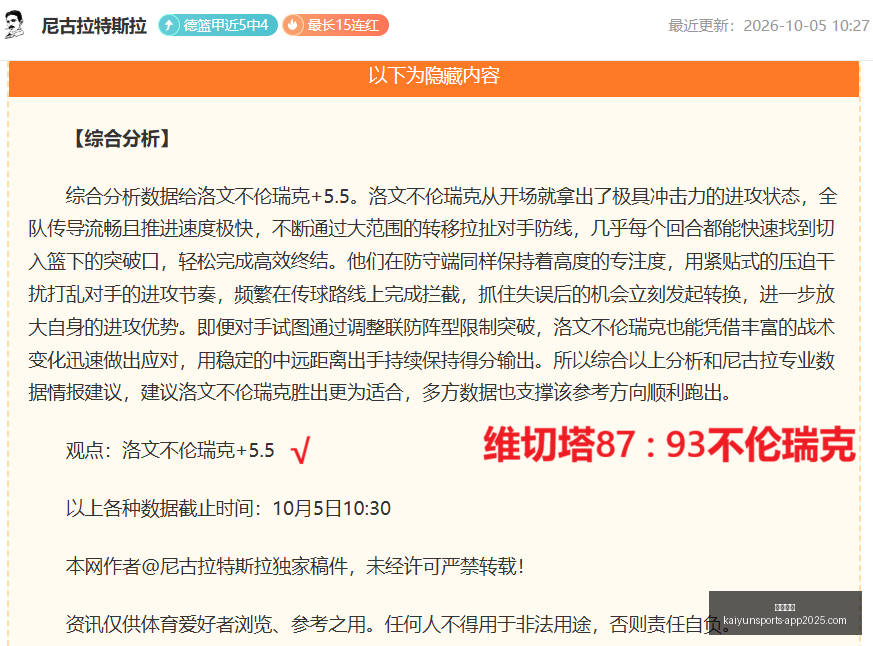Select the red checkmark next to 观点
This screenshot has height=646, width=873.
tap(301, 450)
